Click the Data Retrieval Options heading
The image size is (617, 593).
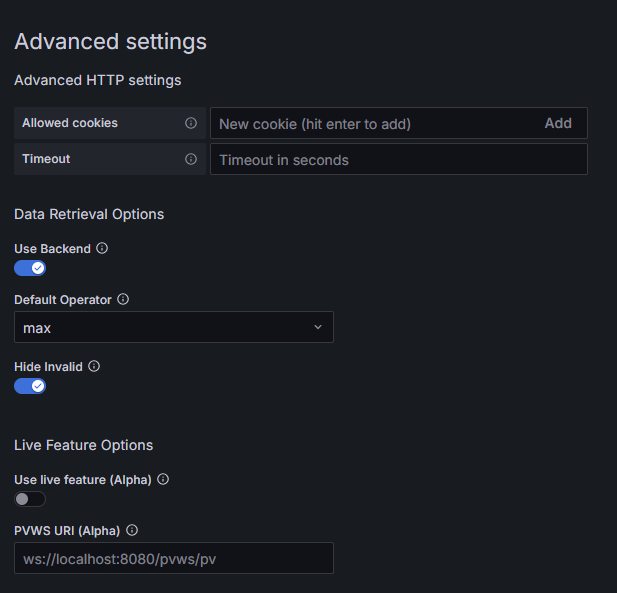tap(89, 214)
